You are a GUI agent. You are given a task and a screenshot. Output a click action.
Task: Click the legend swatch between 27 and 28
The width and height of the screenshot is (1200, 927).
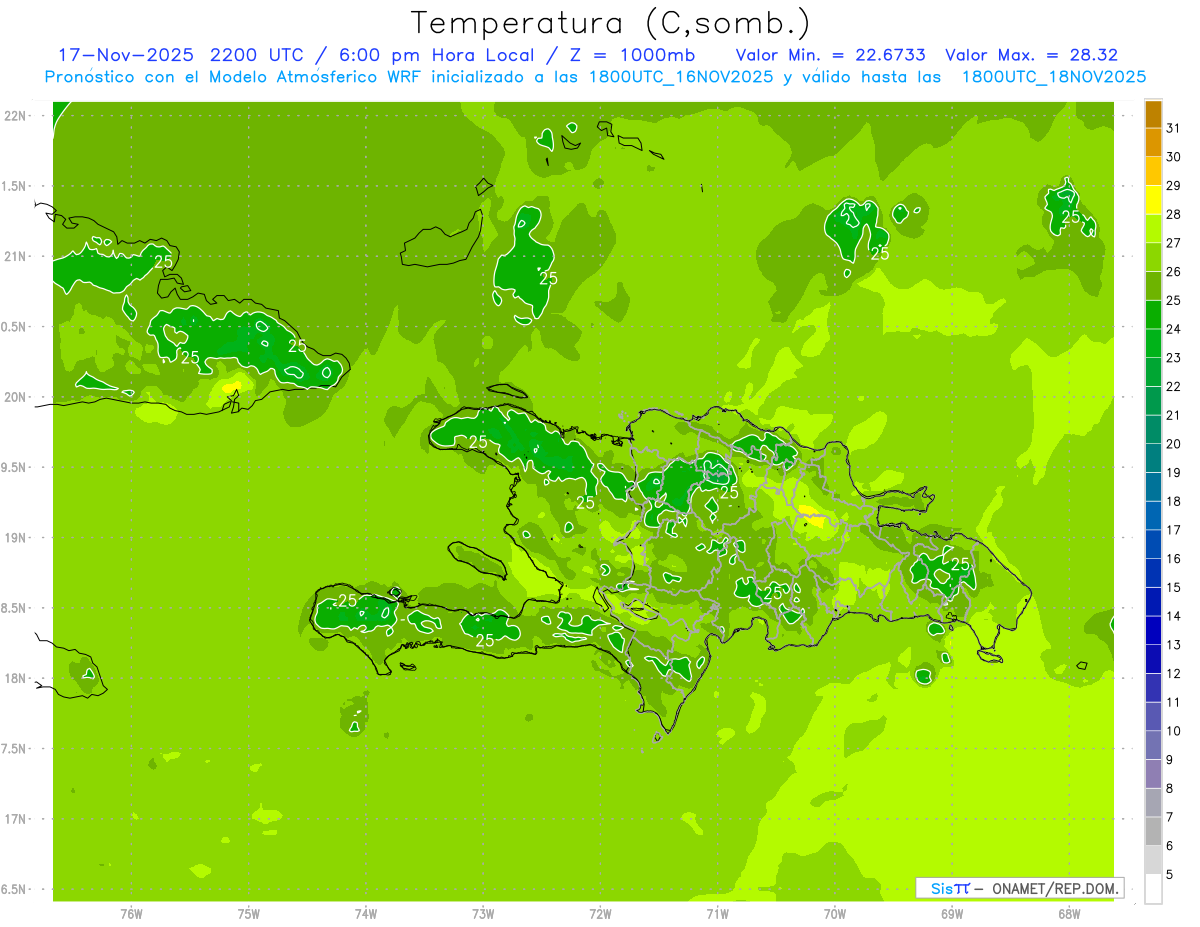[x=1153, y=229]
